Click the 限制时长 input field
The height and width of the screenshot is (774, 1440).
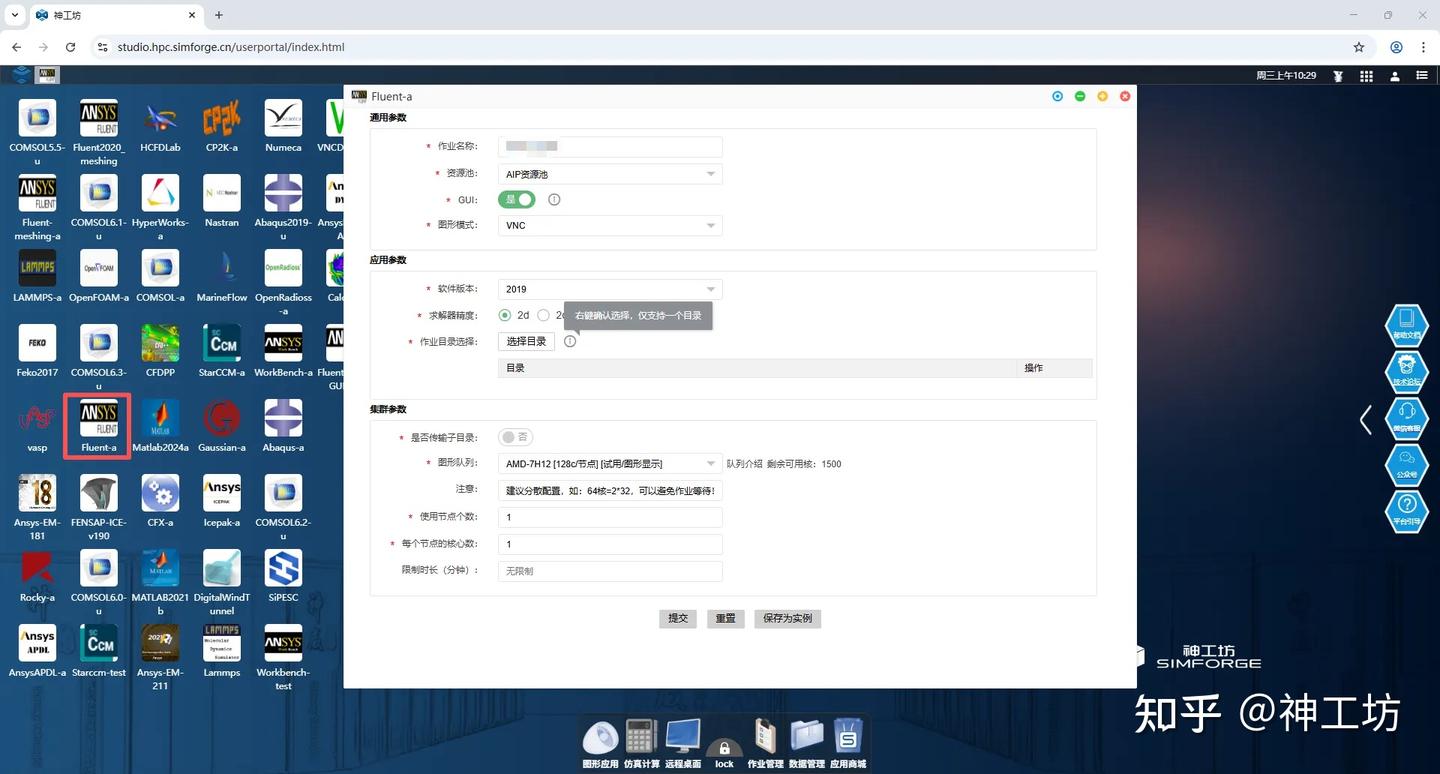(x=610, y=571)
